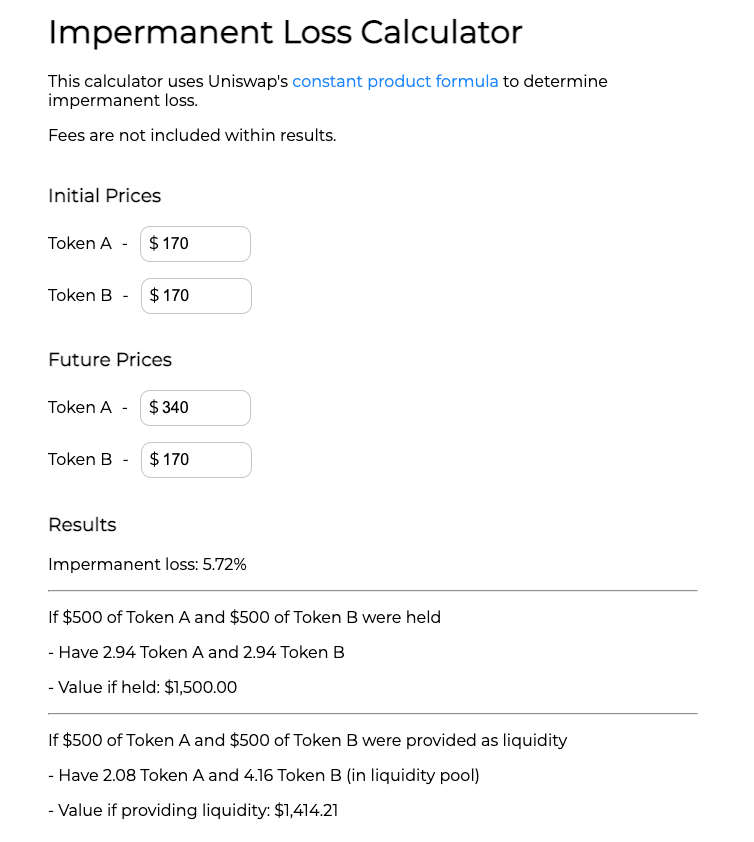Click the Future Prices section heading
Screen dimensions: 754x842
pos(110,360)
